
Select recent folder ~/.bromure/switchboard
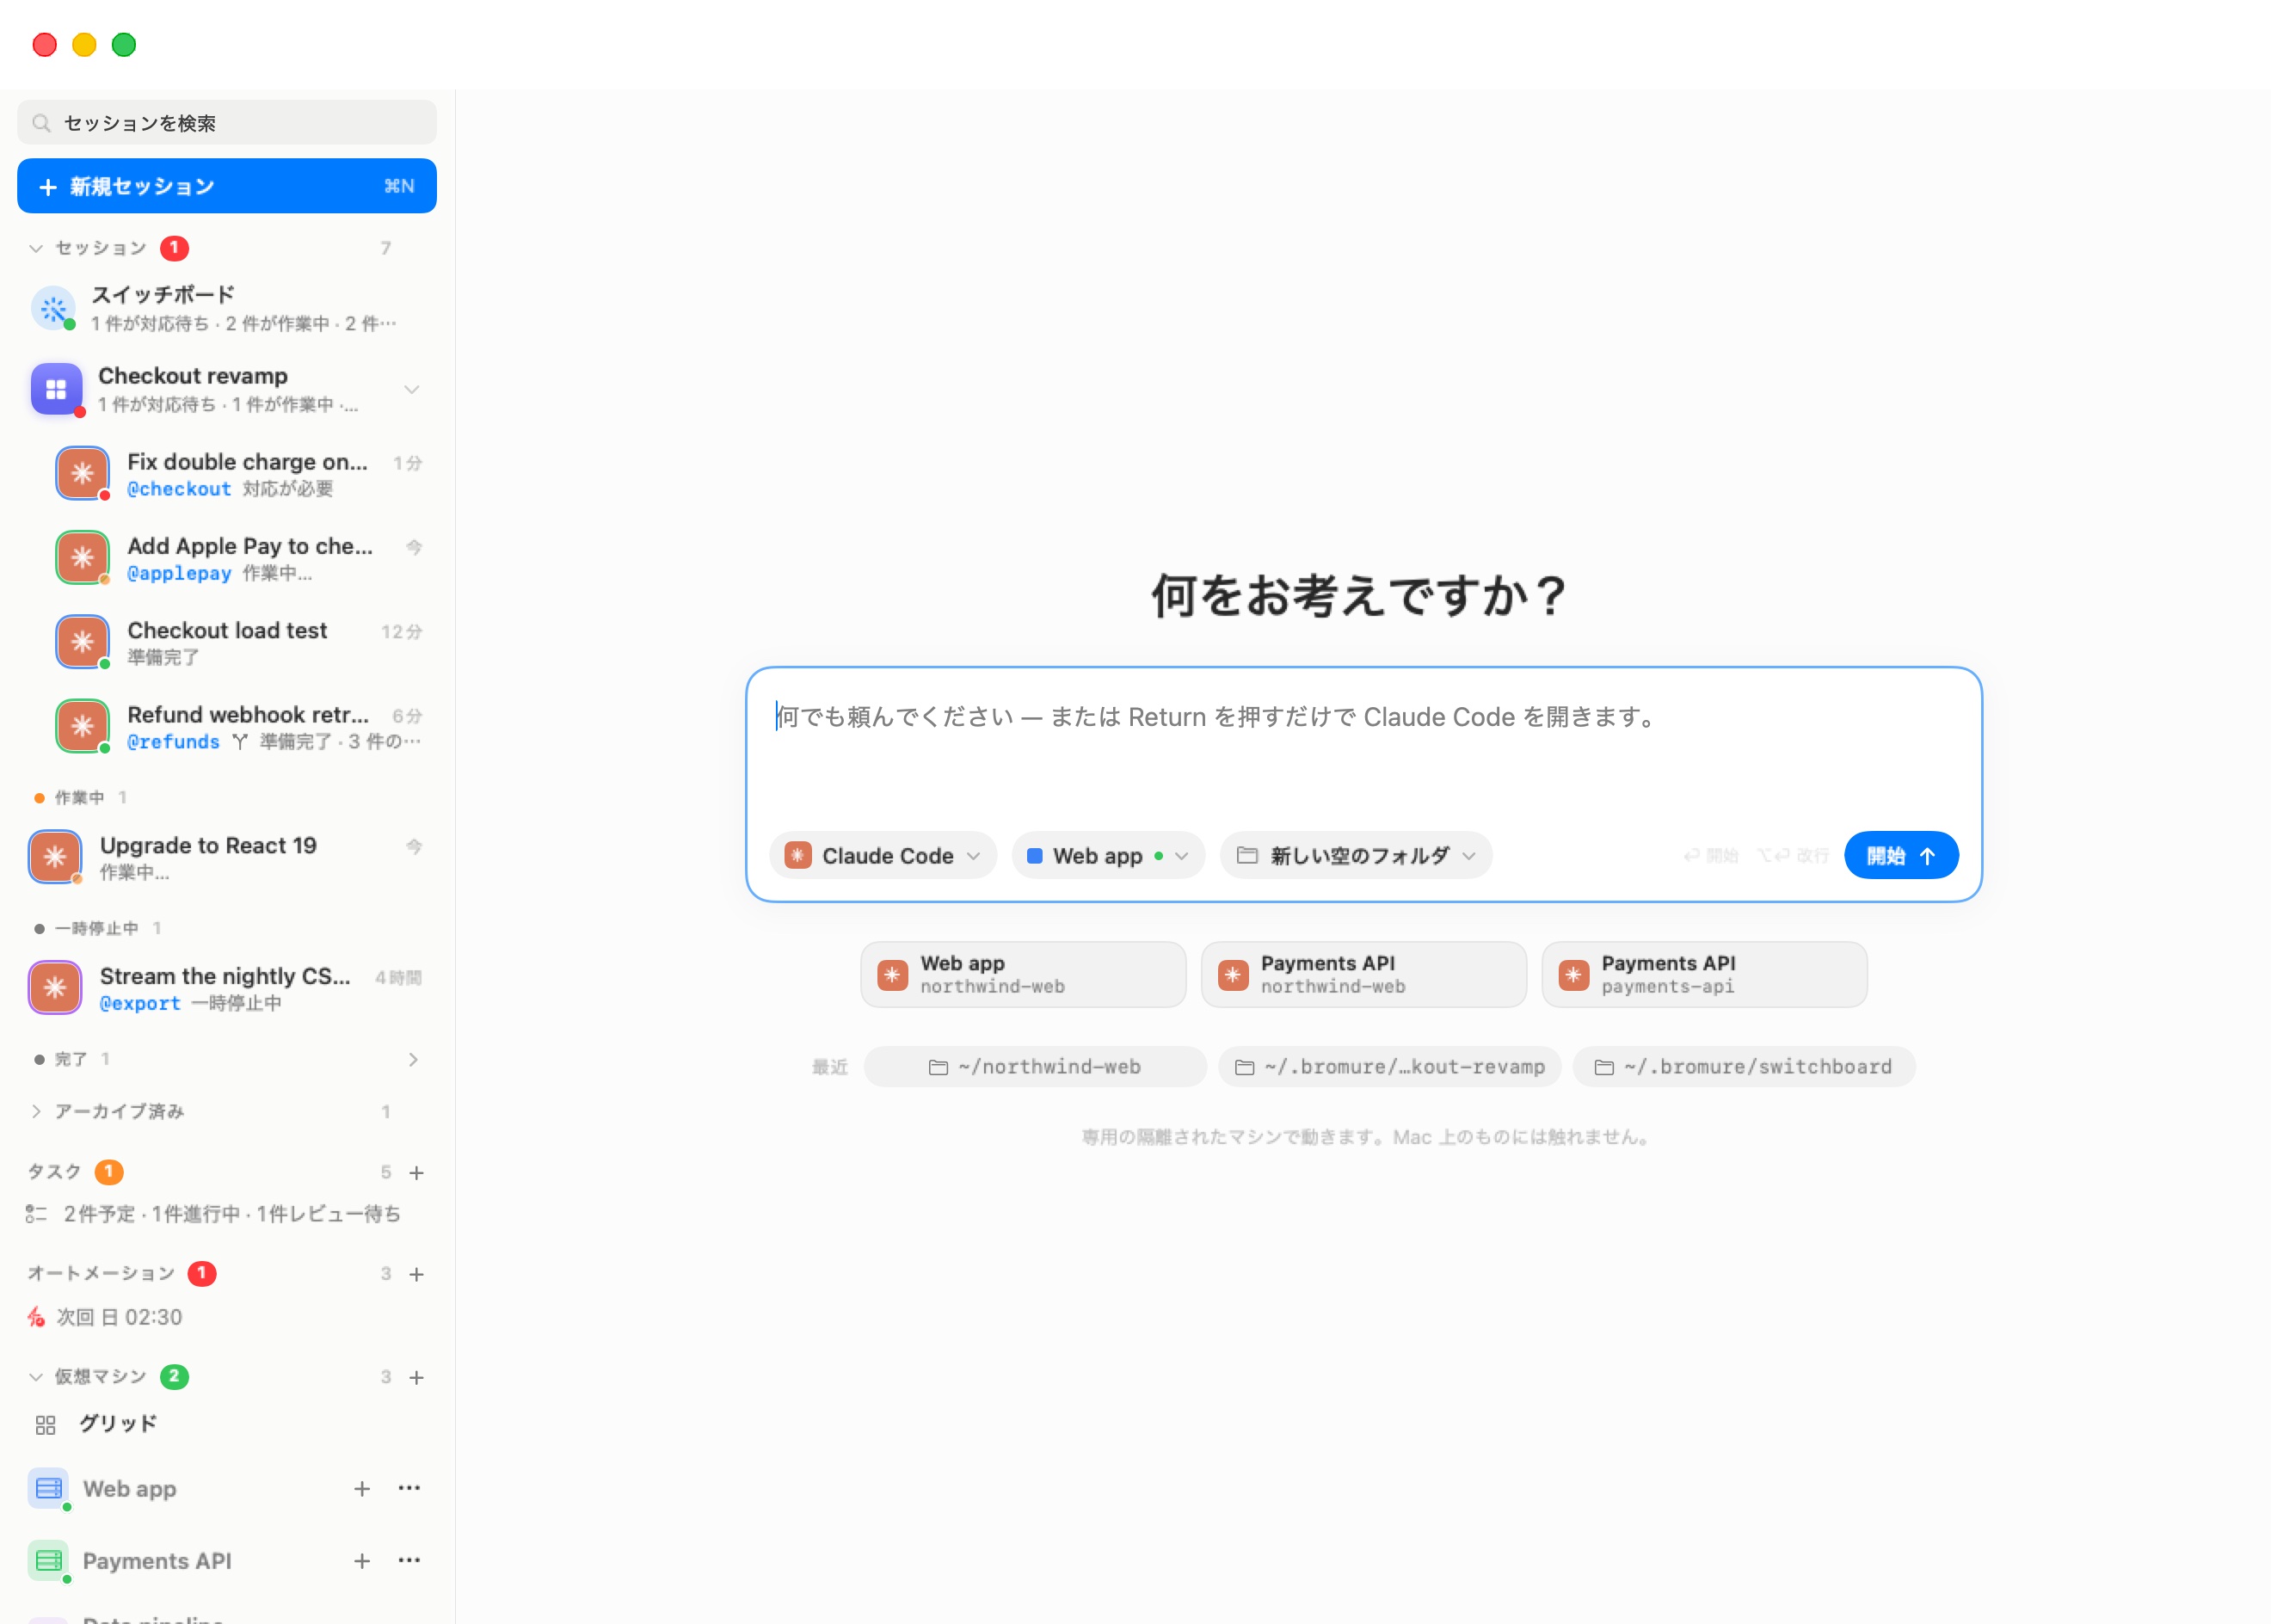point(1744,1067)
